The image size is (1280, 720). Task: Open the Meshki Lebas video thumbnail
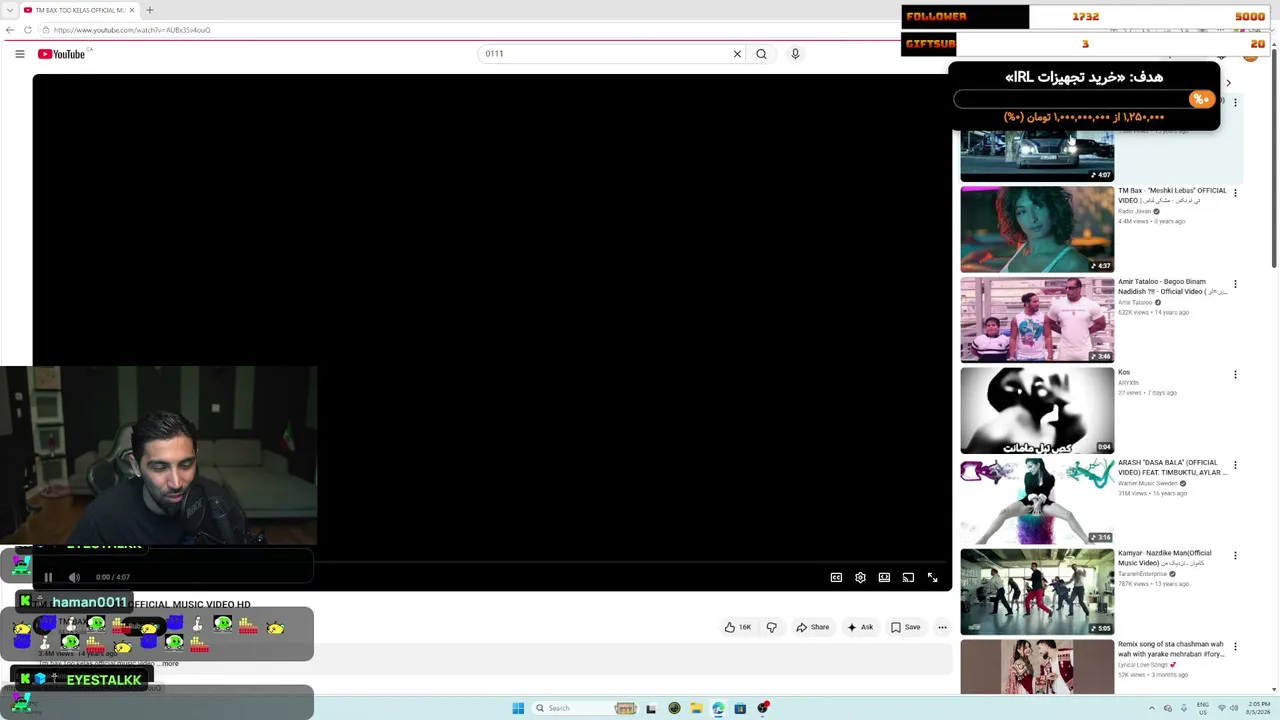[x=1037, y=229]
